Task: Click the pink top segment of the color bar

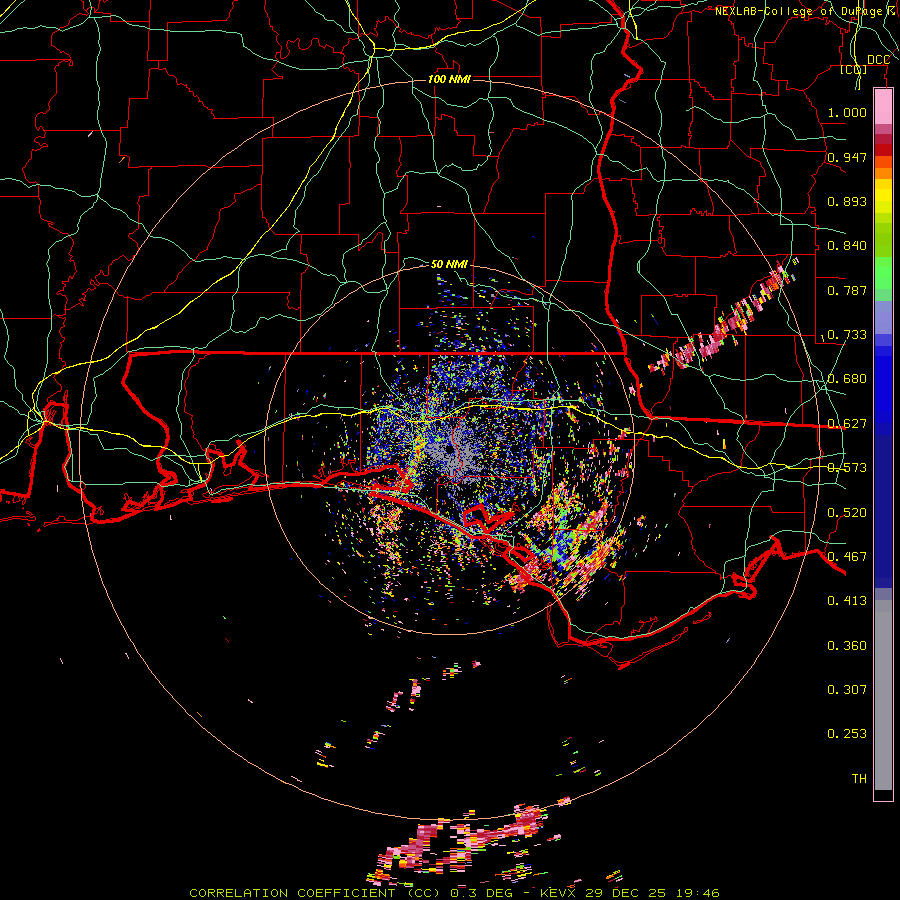Action: click(x=883, y=107)
